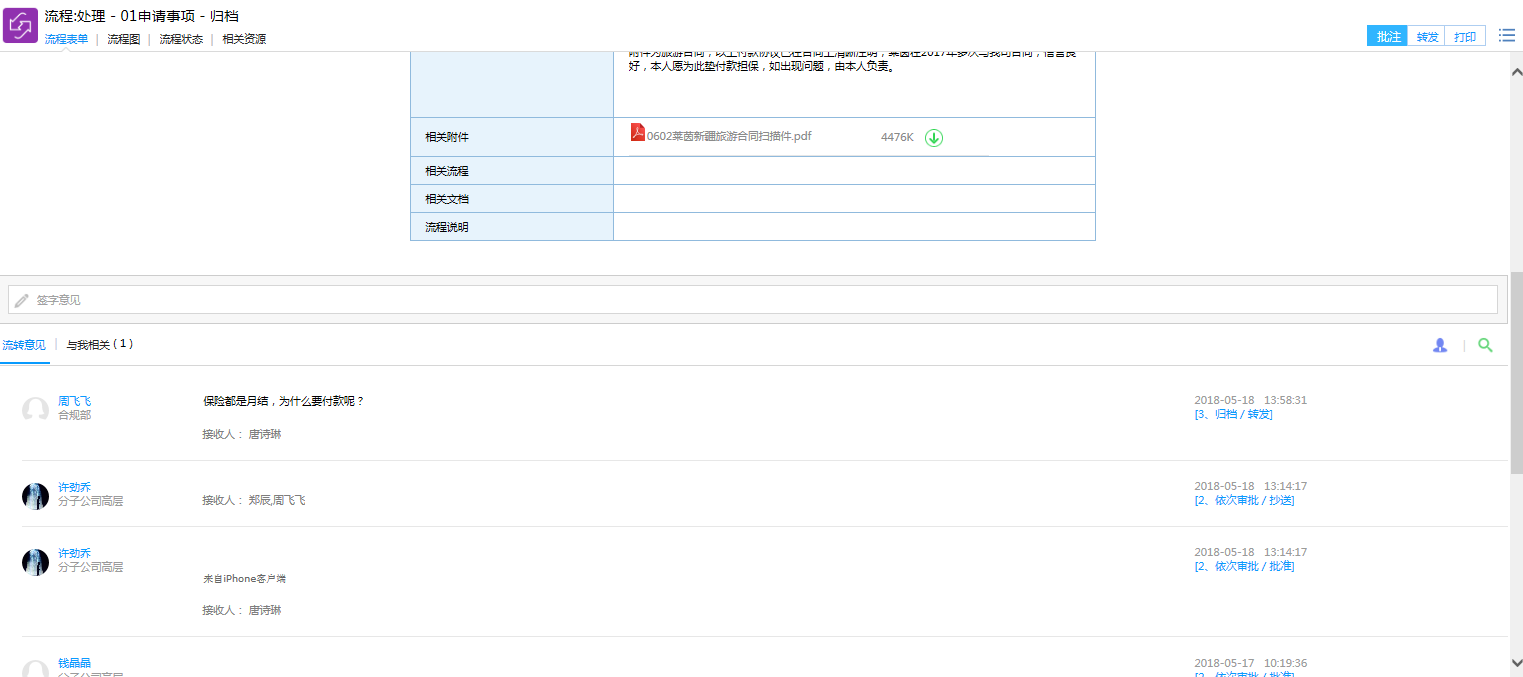Viewport: 1523px width, 677px height.
Task: Click the green search magnifier icon
Action: pyautogui.click(x=1485, y=345)
